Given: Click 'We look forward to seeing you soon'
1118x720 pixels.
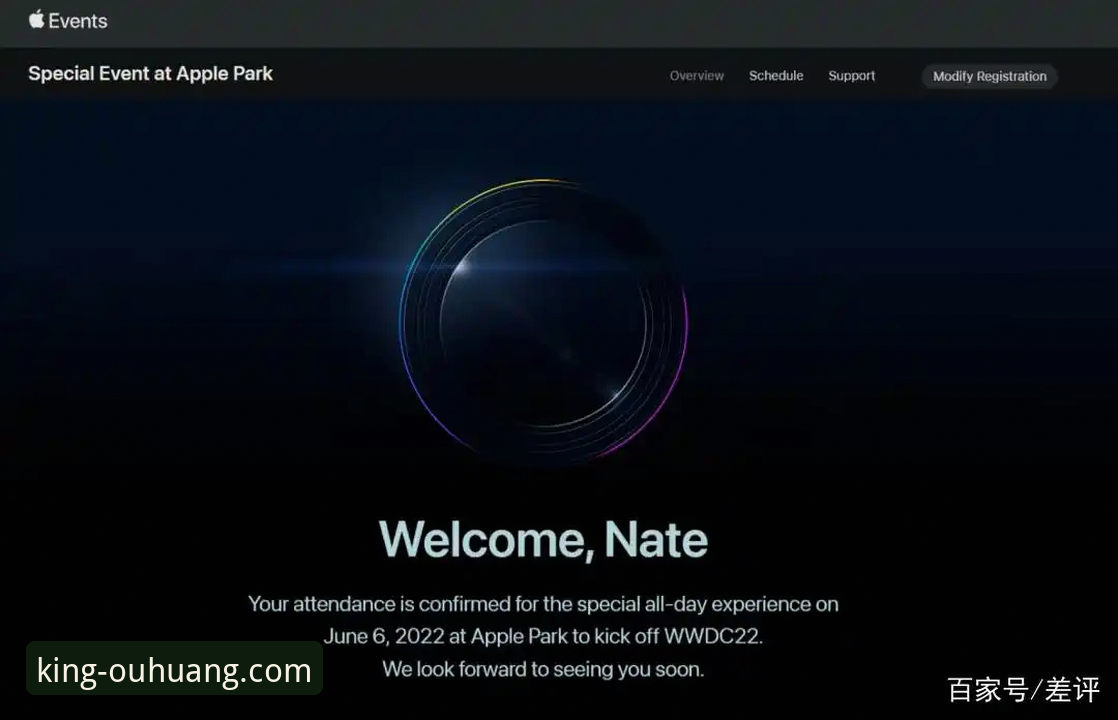Looking at the screenshot, I should pos(543,669).
